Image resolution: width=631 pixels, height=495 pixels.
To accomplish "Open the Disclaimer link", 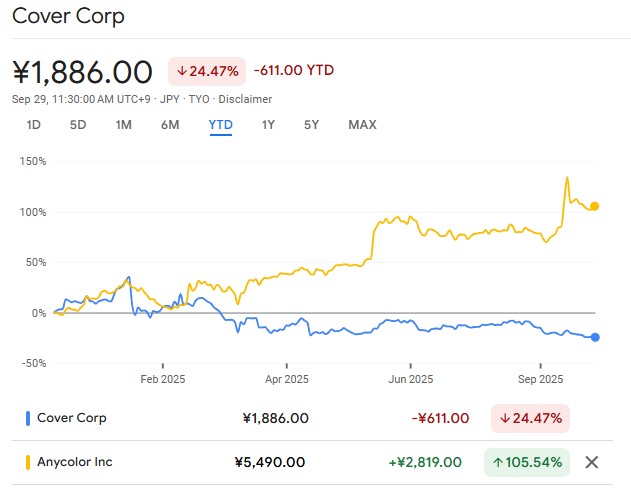I will pos(247,99).
